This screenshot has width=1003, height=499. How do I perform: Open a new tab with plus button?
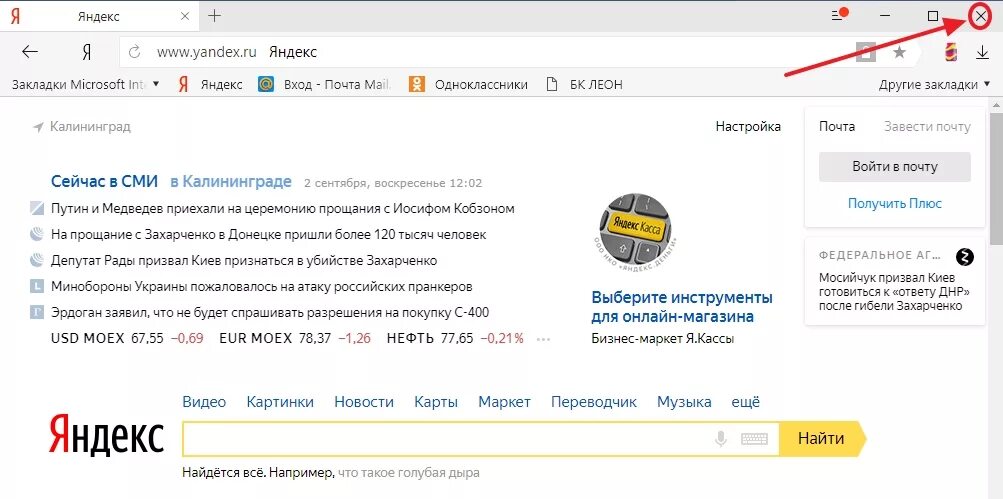pos(215,16)
